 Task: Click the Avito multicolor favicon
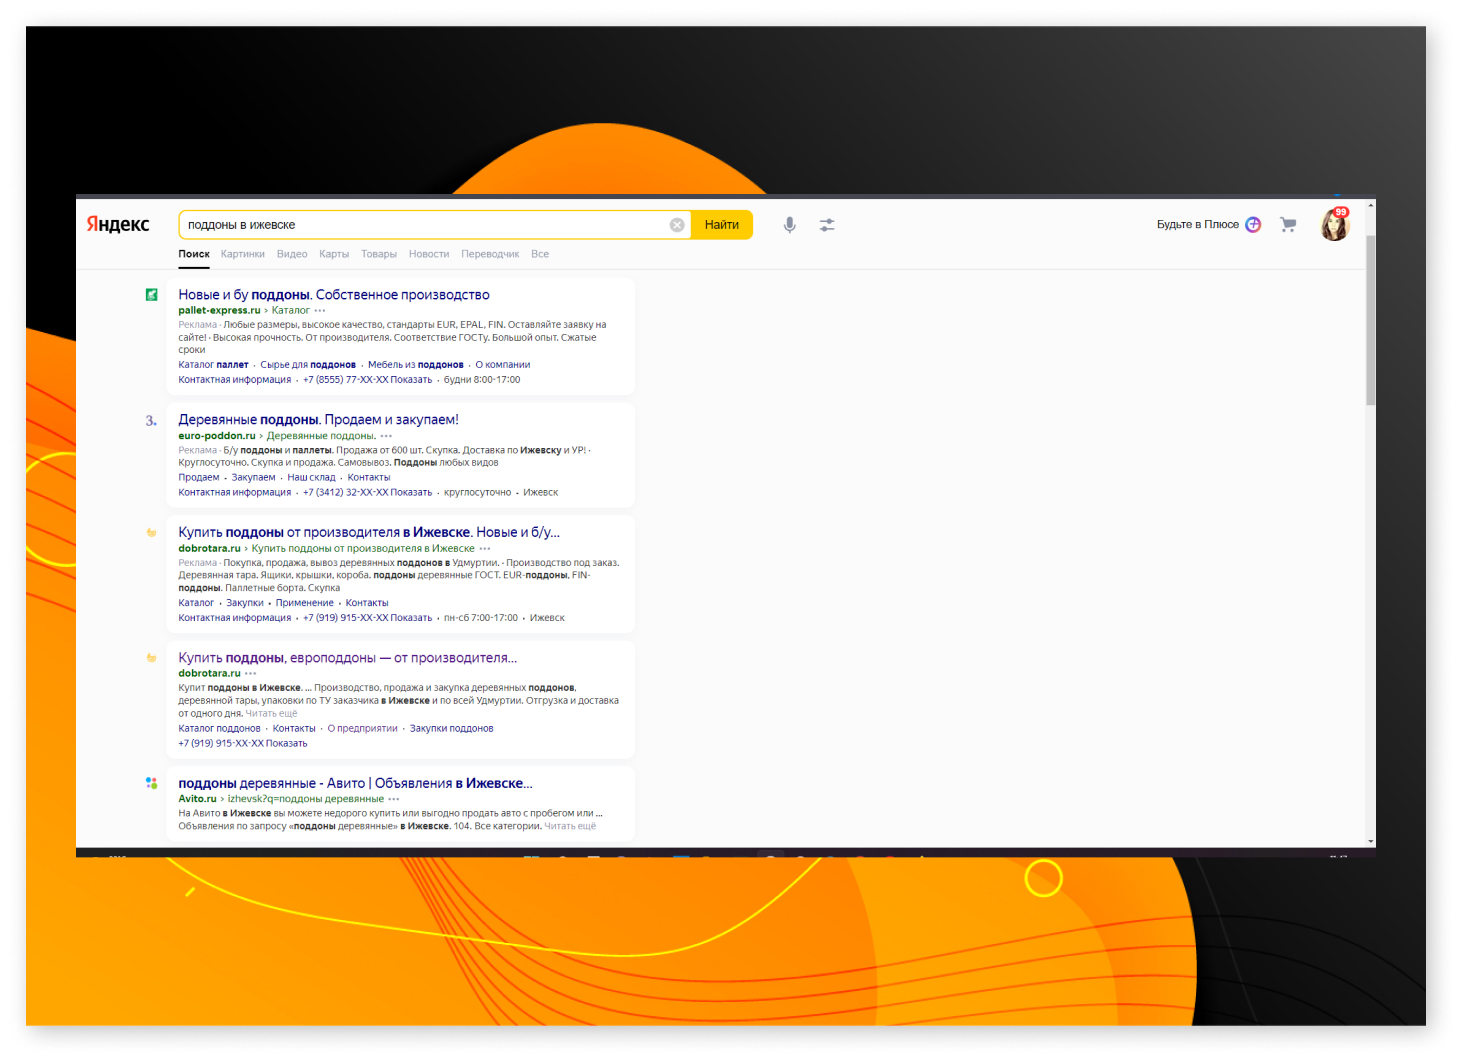click(151, 783)
